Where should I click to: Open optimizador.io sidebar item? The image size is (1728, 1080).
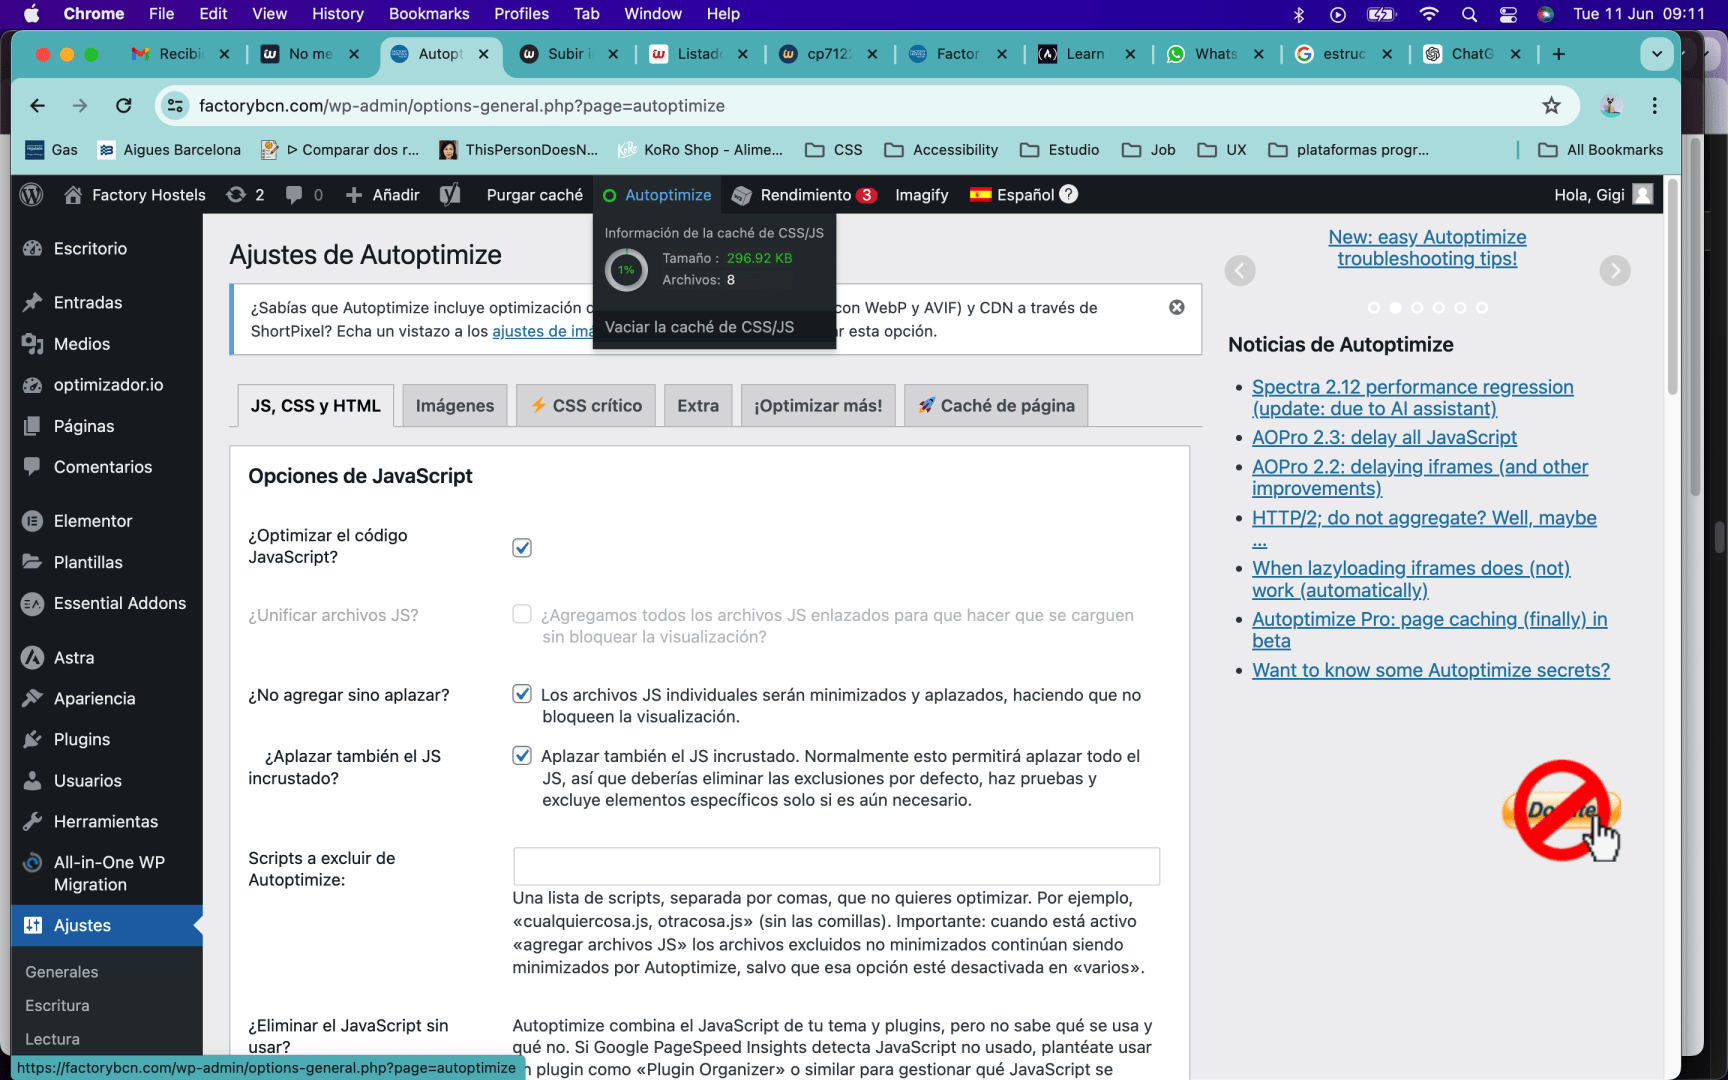(108, 385)
